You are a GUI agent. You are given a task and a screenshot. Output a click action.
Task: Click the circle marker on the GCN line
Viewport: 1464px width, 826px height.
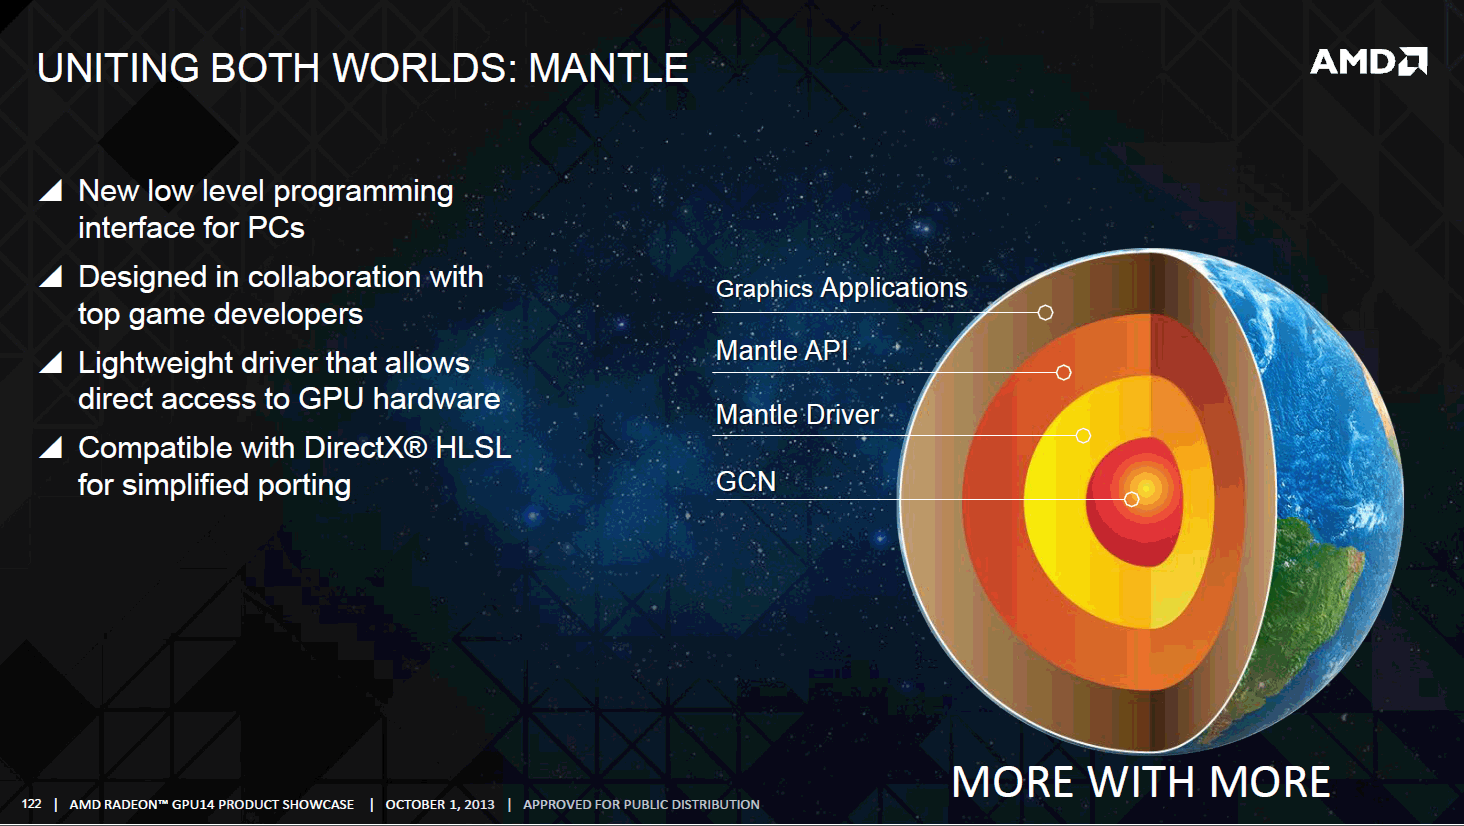pos(1131,499)
